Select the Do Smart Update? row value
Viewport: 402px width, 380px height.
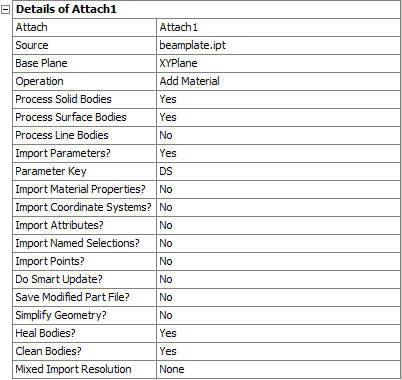pyautogui.click(x=278, y=279)
